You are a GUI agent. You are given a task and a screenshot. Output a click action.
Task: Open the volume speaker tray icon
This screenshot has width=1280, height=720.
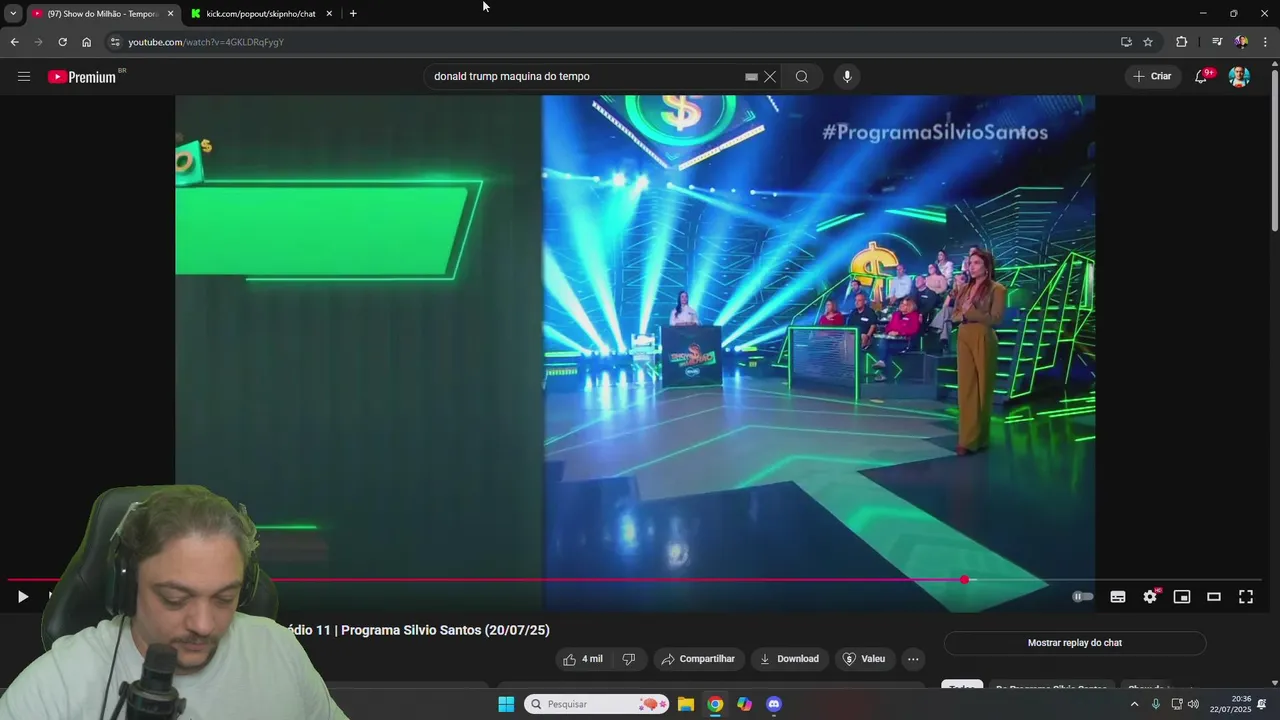[x=1193, y=704]
